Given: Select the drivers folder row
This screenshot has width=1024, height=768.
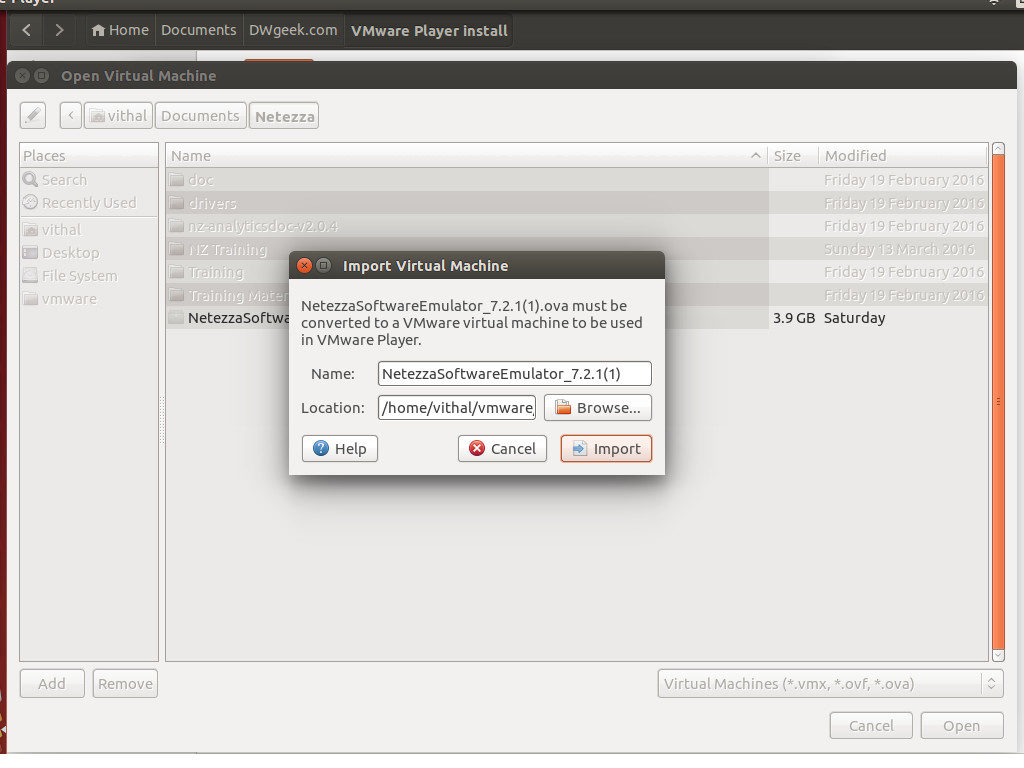Looking at the screenshot, I should (577, 203).
